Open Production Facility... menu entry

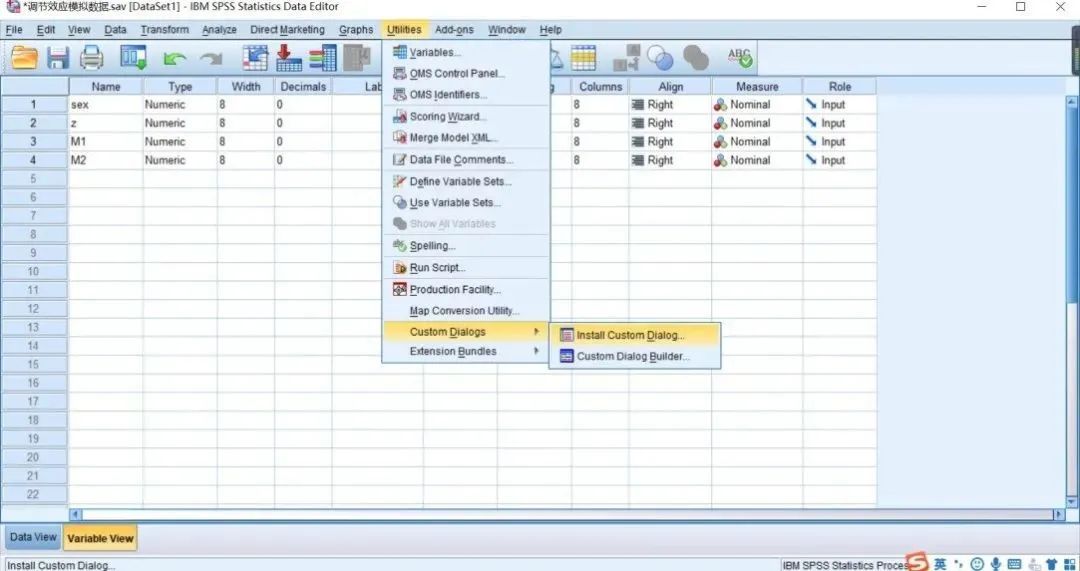(x=466, y=290)
